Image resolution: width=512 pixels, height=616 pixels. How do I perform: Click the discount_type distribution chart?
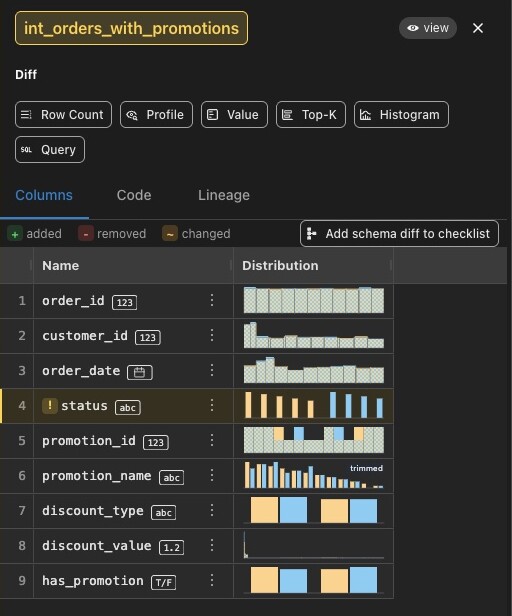314,510
